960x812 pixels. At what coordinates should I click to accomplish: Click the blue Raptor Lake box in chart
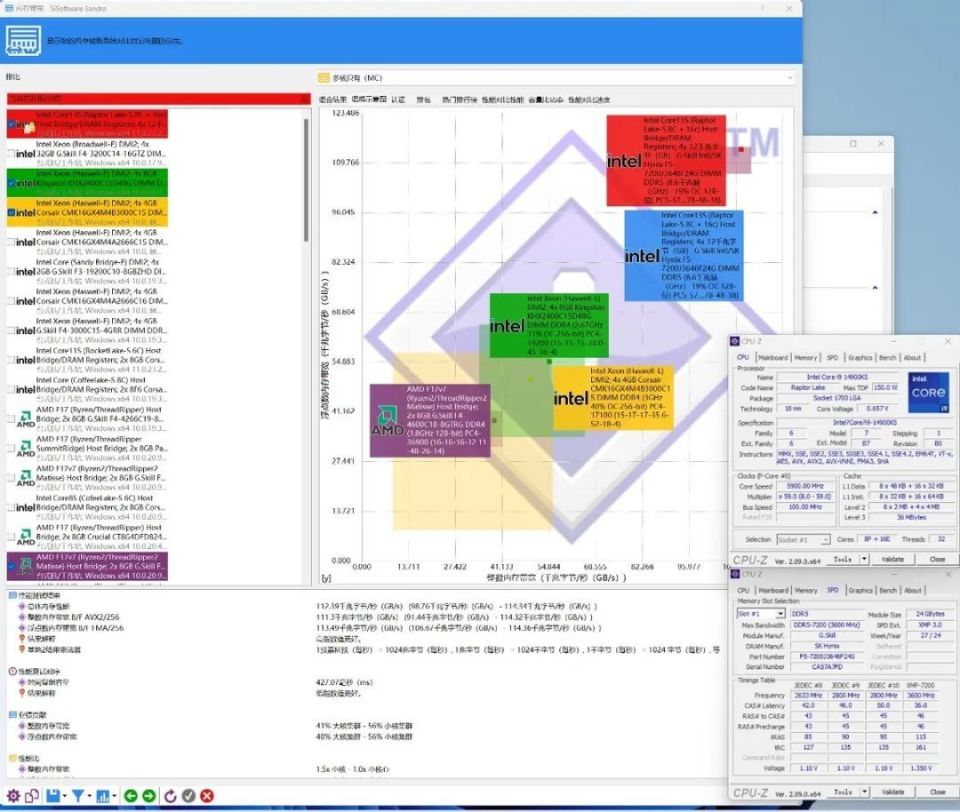[x=684, y=255]
